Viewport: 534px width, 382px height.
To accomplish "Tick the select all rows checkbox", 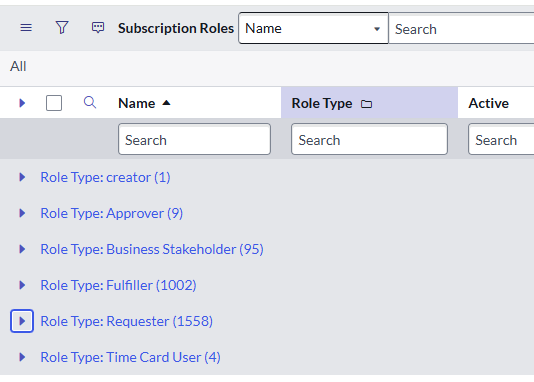I will 54,103.
